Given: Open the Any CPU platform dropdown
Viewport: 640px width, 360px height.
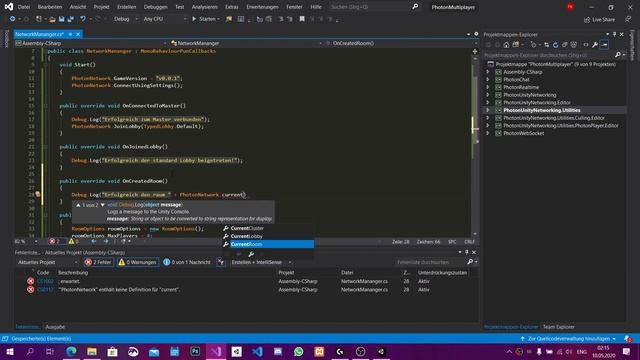Looking at the screenshot, I should 164,19.
